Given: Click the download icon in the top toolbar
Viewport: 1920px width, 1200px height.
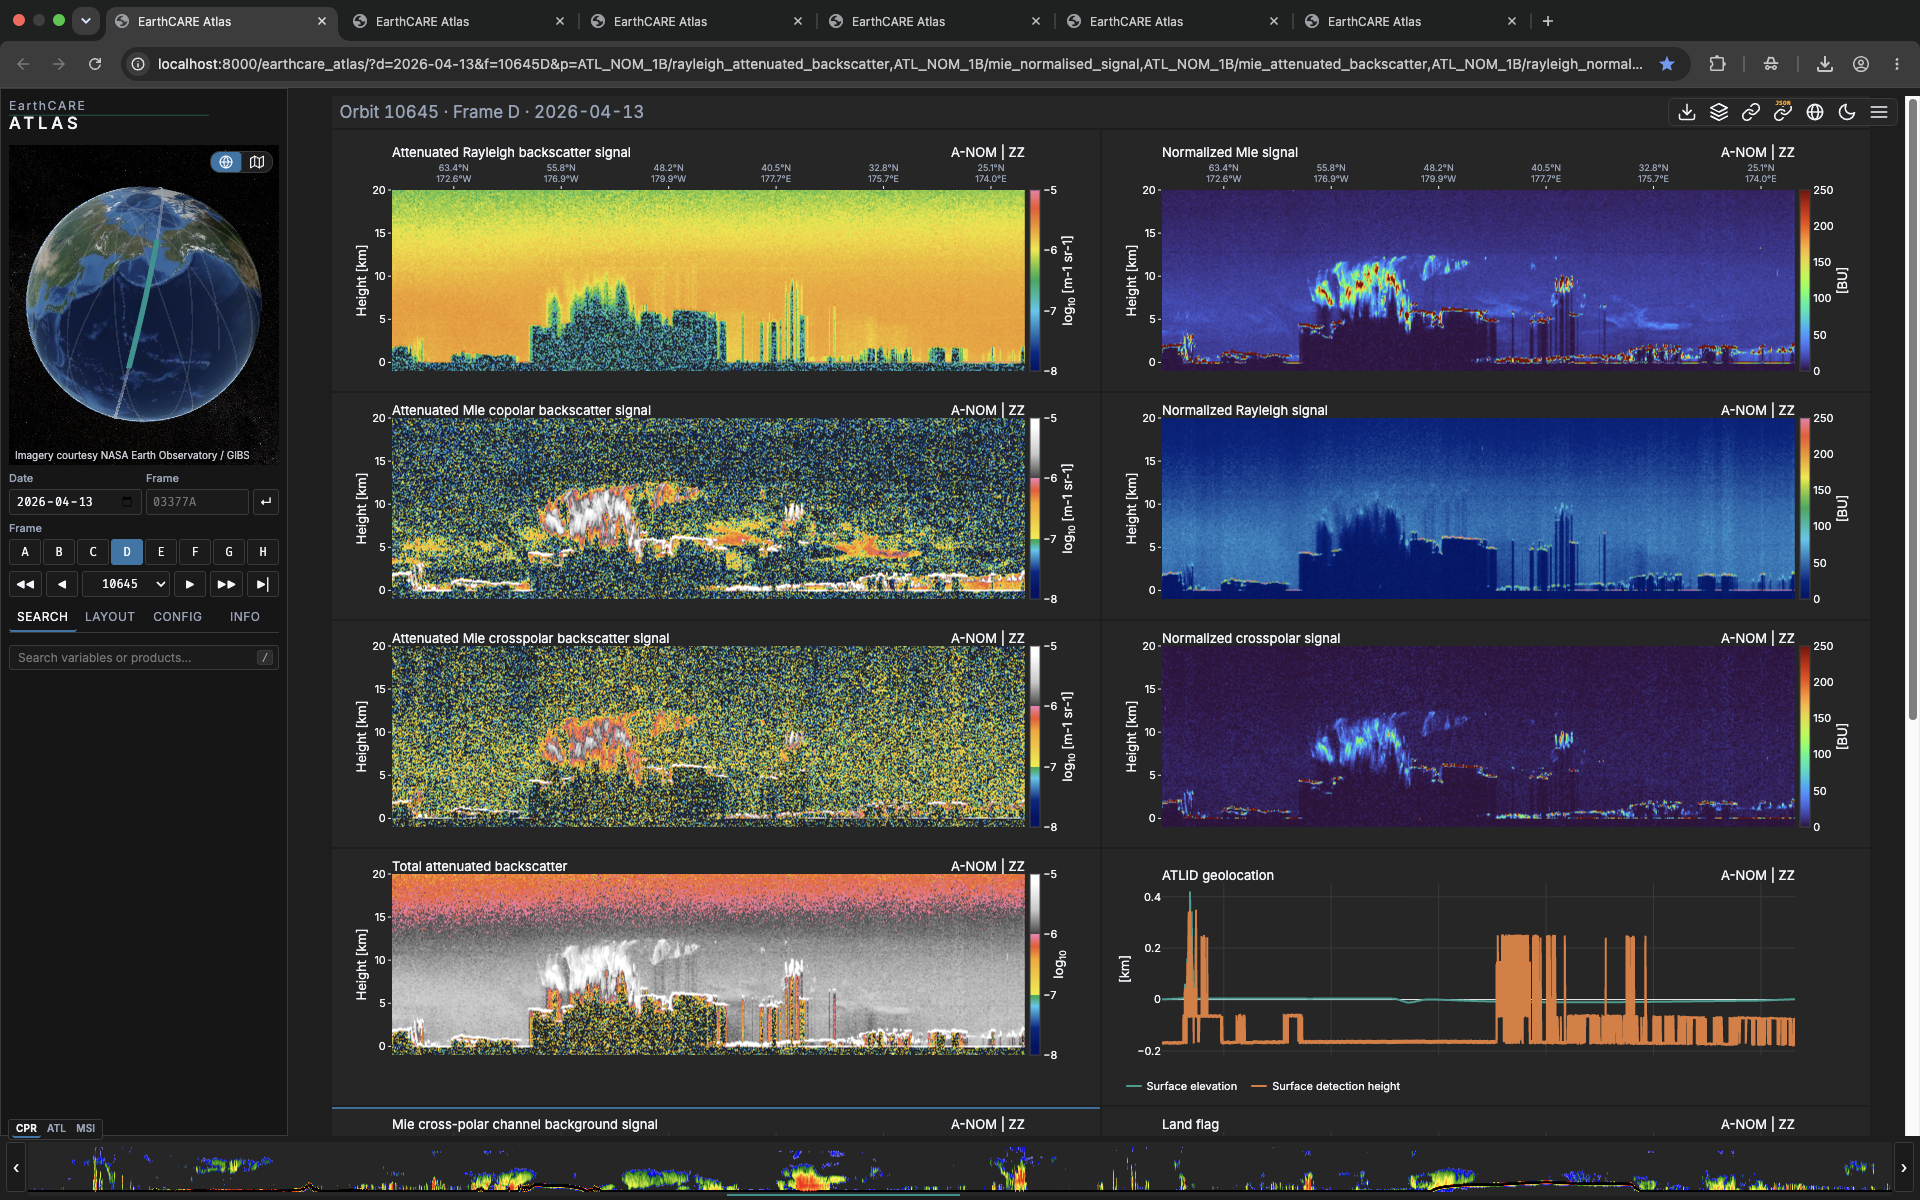Looking at the screenshot, I should (x=1687, y=112).
